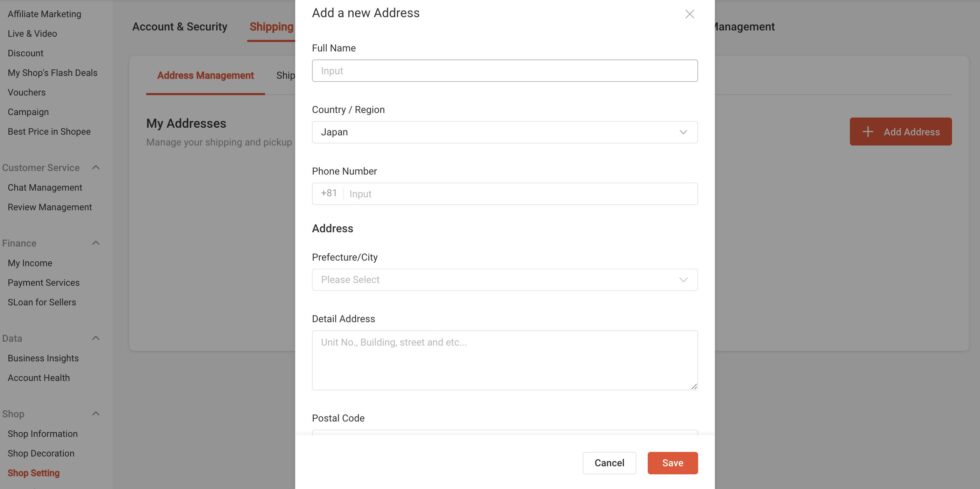The height and width of the screenshot is (489, 980).
Task: Open the Country / Region dropdown
Action: click(504, 132)
